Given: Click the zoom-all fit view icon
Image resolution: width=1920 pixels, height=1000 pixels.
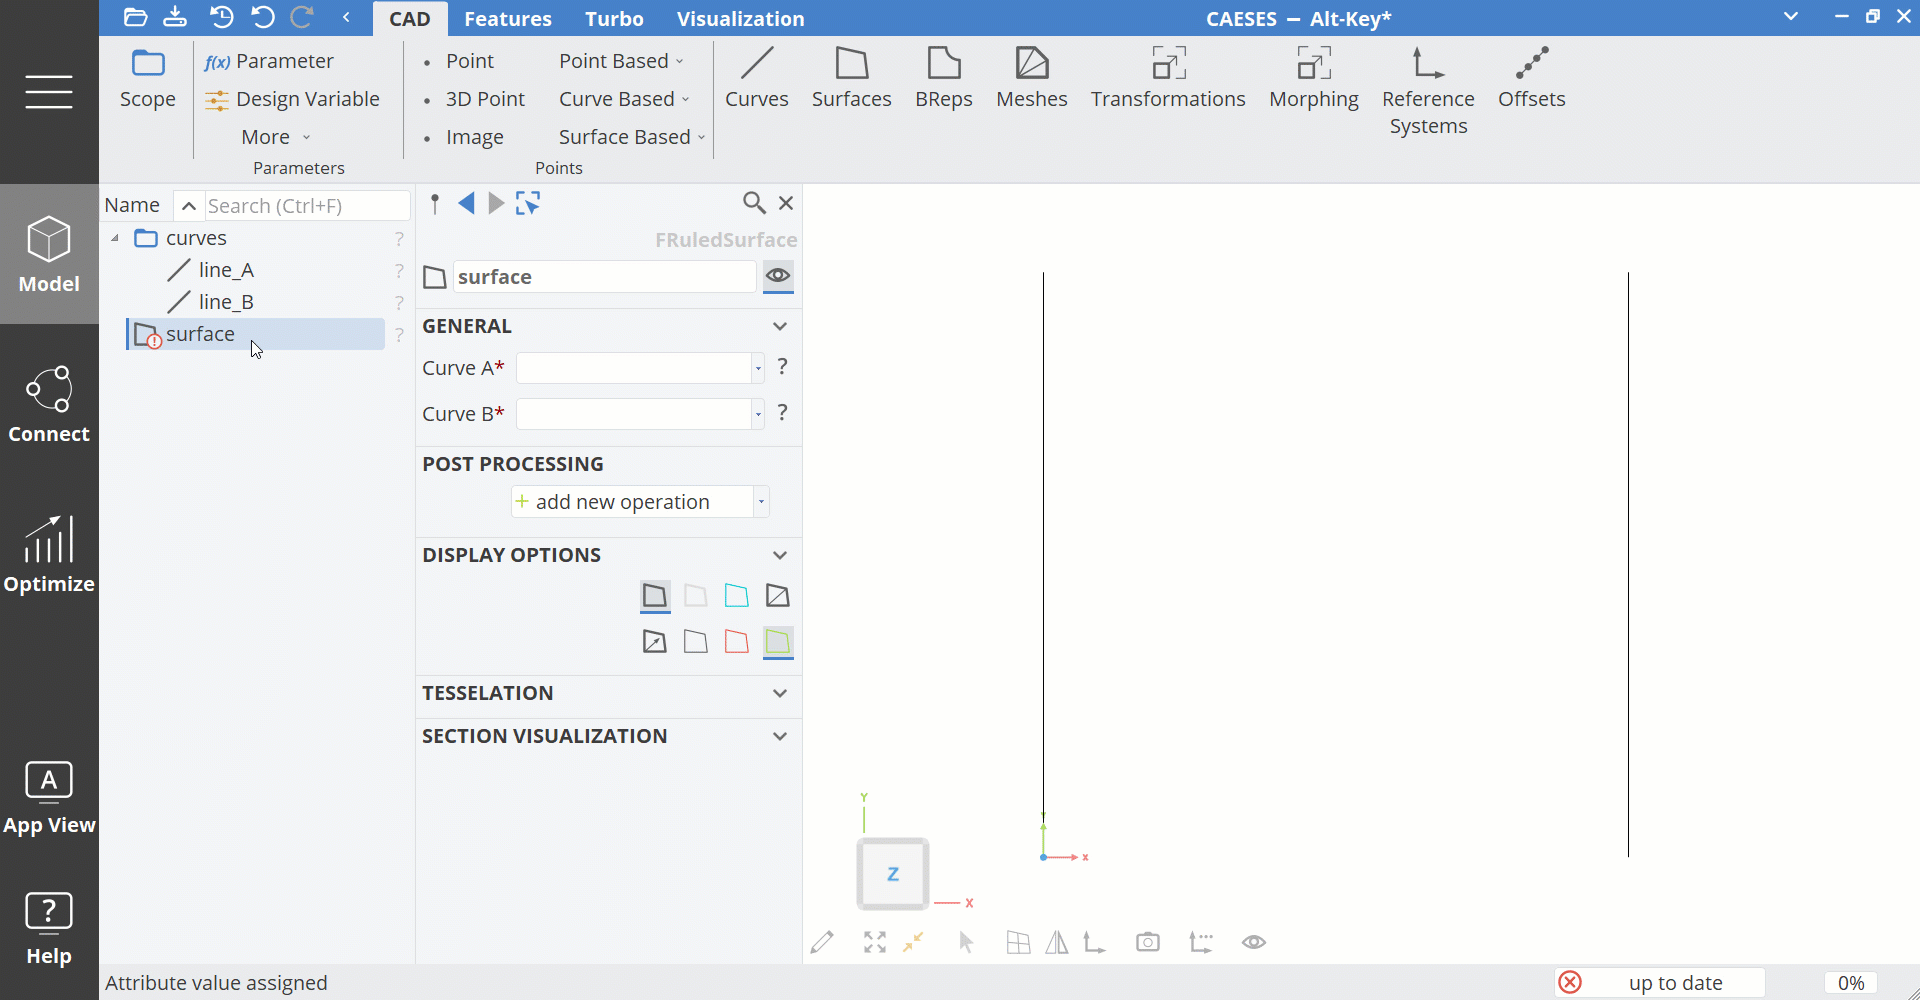Looking at the screenshot, I should (x=875, y=942).
